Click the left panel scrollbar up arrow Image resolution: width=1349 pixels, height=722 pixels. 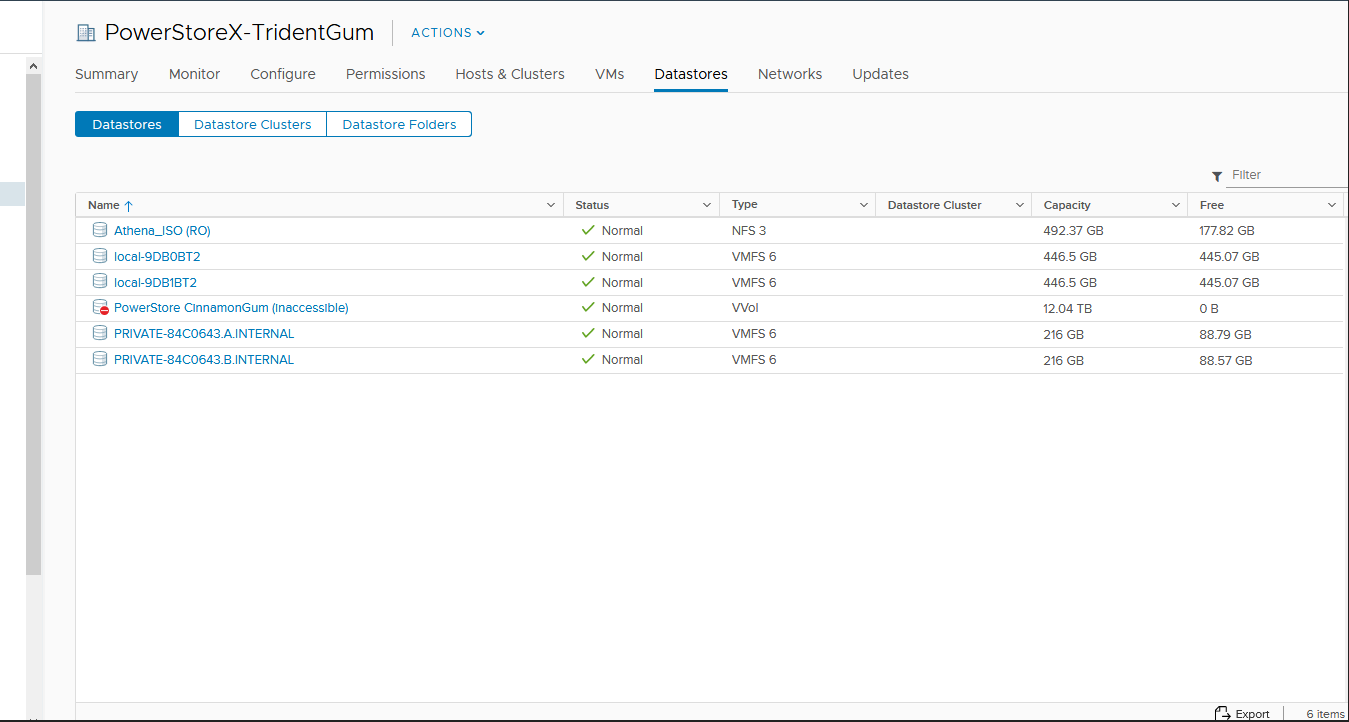(33, 66)
